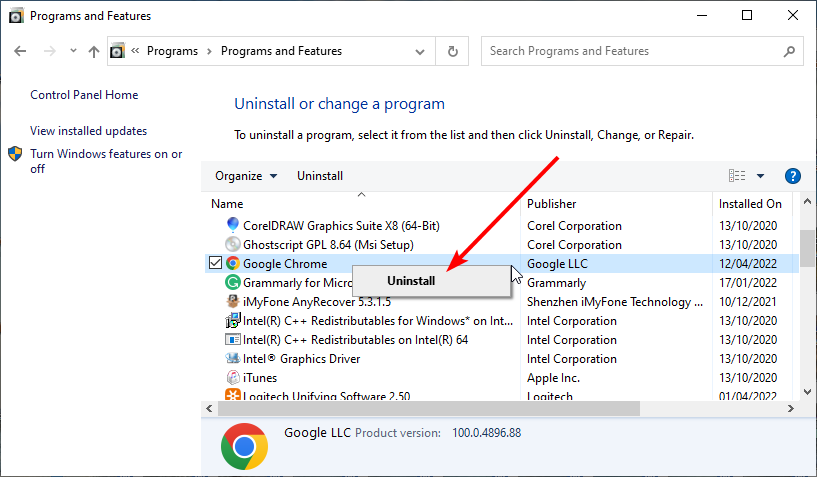Maximize the Programs and Features window

click(747, 15)
